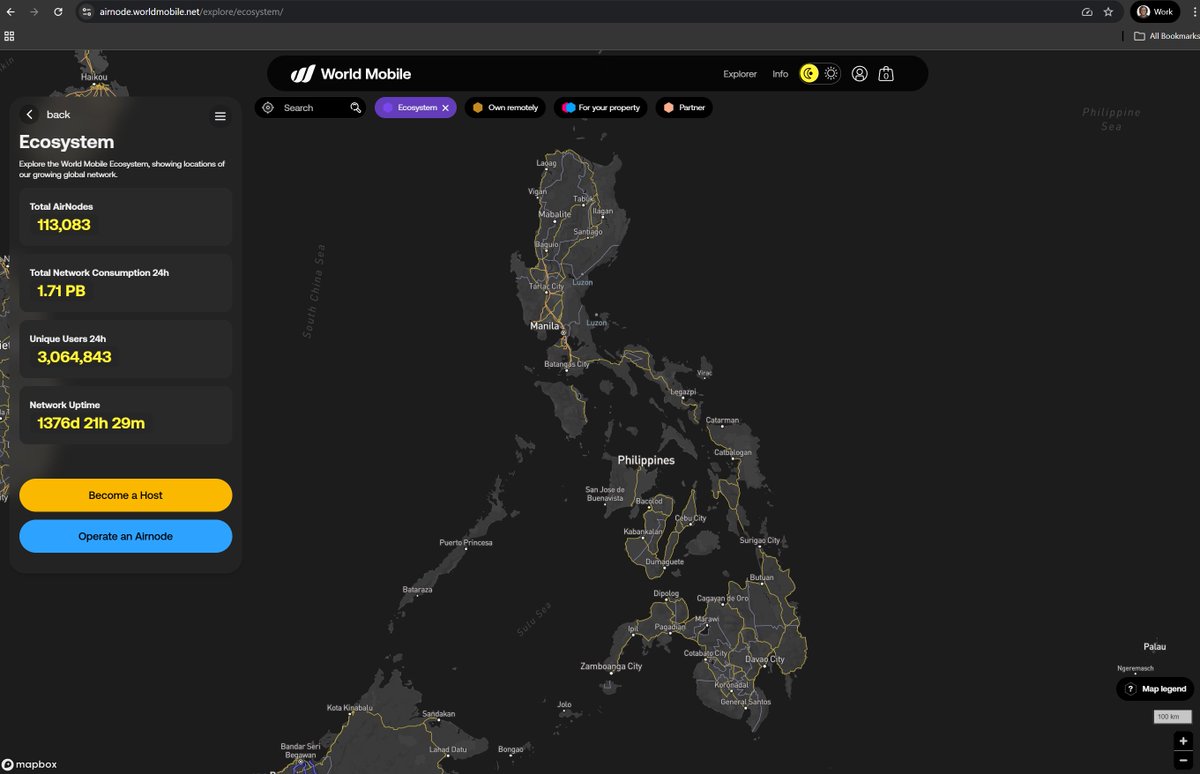This screenshot has height=774, width=1200.
Task: Click the Become a Host button
Action: [126, 495]
